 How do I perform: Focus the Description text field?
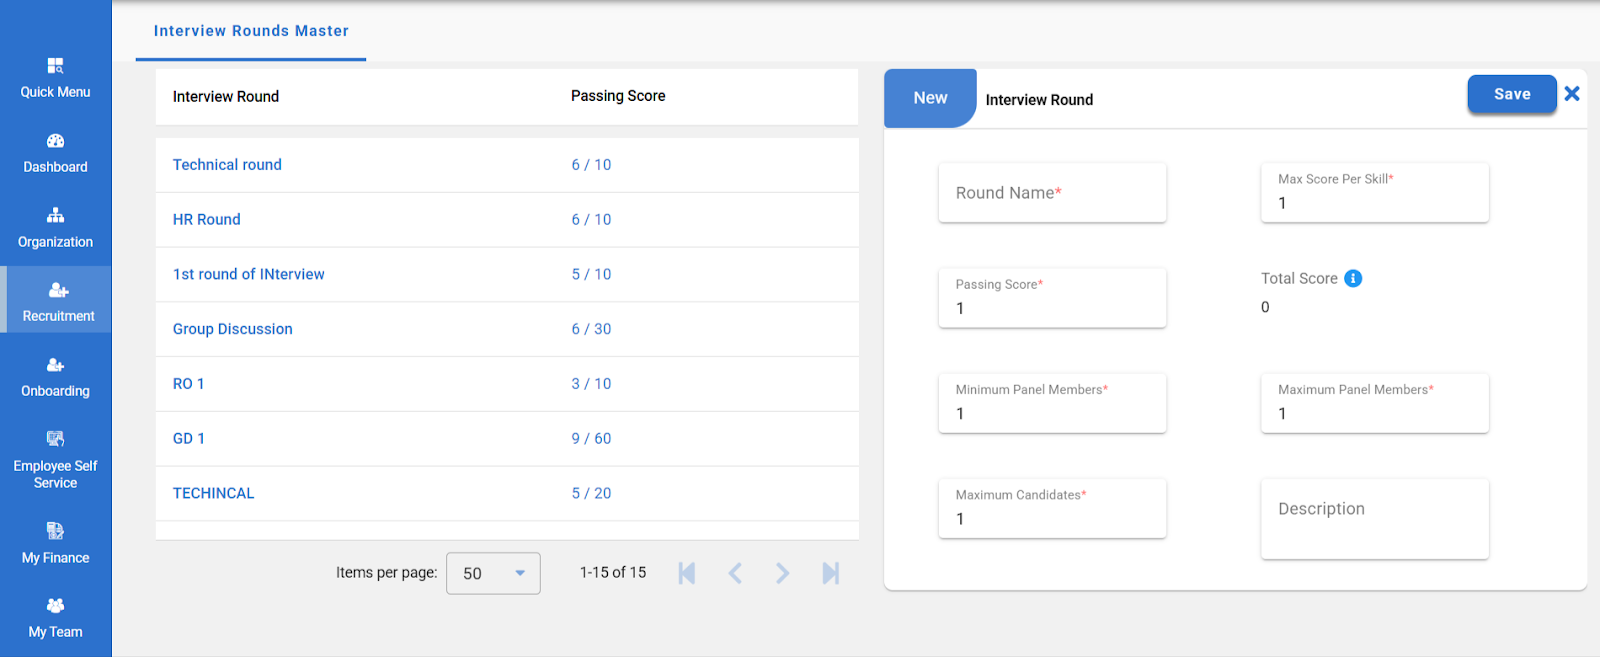(1374, 518)
